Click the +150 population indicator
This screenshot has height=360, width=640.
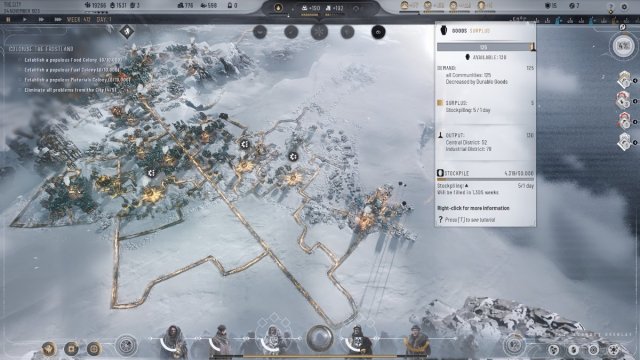click(311, 8)
